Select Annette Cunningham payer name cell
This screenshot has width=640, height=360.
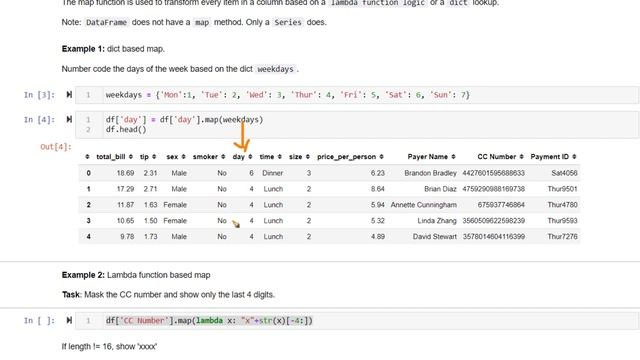(423, 205)
